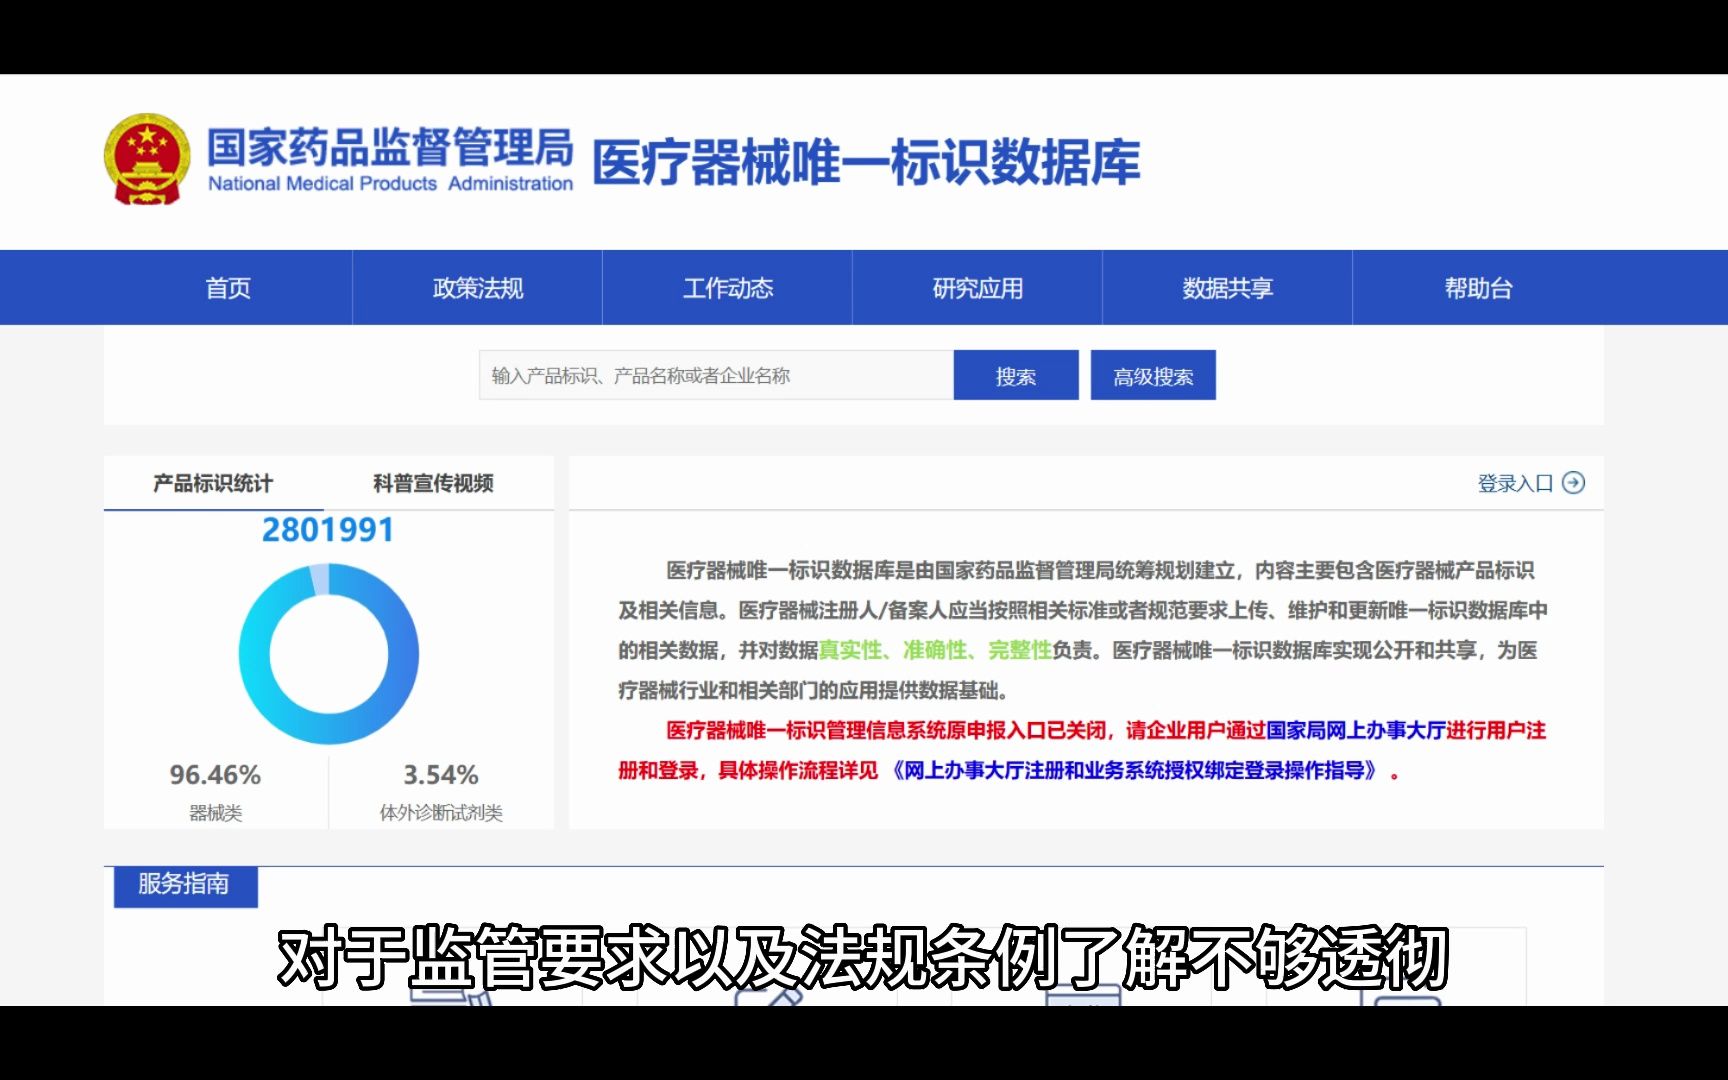The image size is (1728, 1080).
Task: Click the green 真实性、准确性、完整性 text
Action: 935,650
